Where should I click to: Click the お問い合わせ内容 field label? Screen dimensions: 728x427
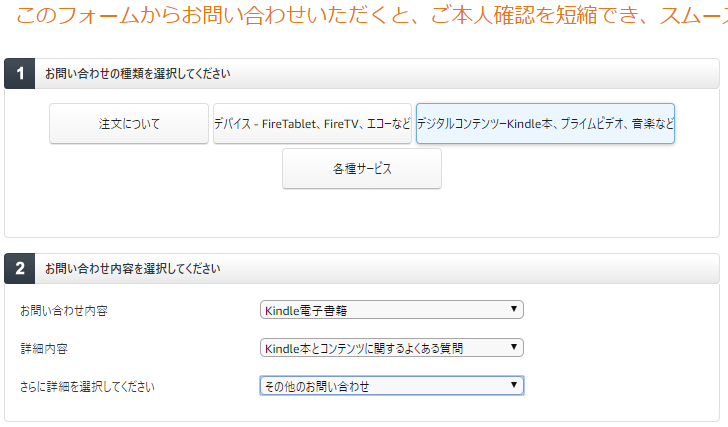64,311
